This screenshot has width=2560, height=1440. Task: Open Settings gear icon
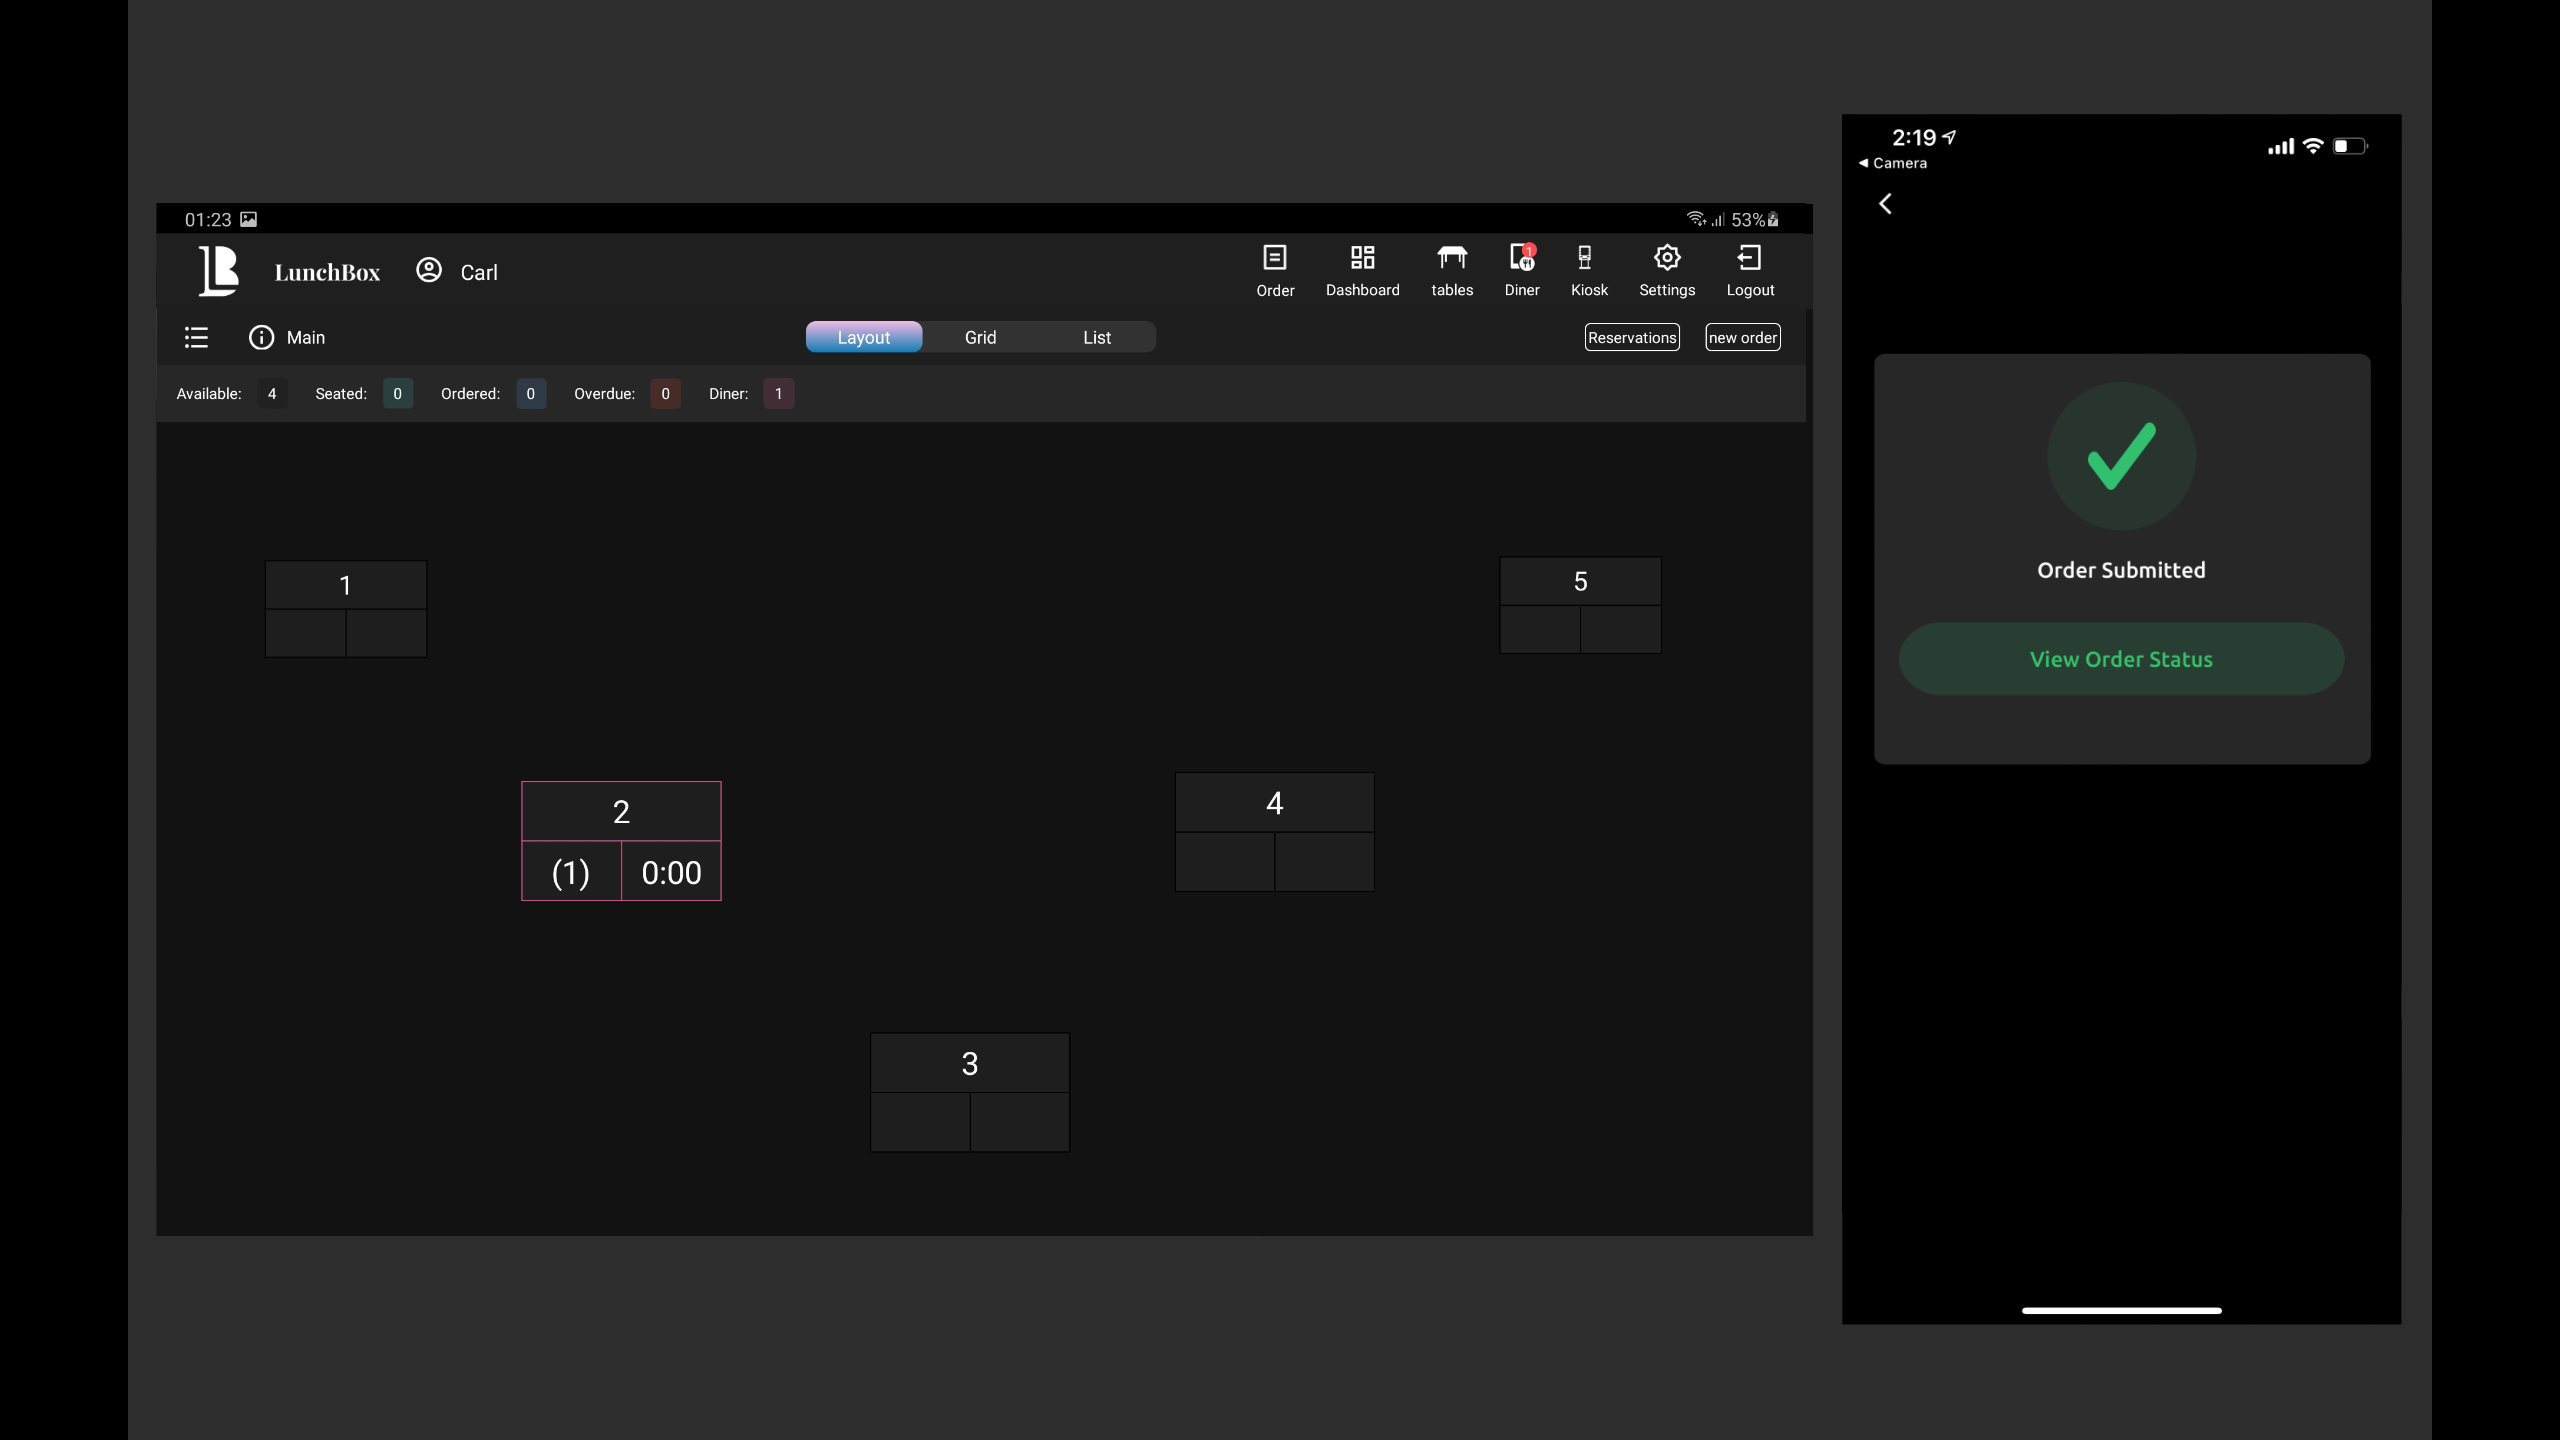pos(1666,270)
